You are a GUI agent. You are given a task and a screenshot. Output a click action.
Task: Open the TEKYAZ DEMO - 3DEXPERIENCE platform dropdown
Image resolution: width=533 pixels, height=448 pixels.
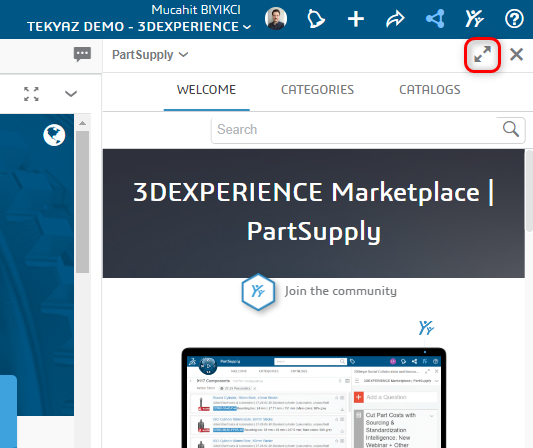pyautogui.click(x=139, y=27)
